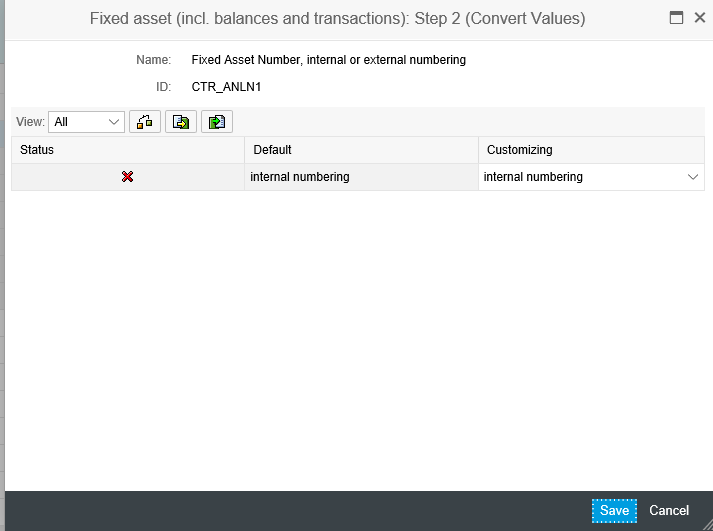The width and height of the screenshot is (713, 531).
Task: Maximize the Convert Values dialog
Action: click(676, 18)
